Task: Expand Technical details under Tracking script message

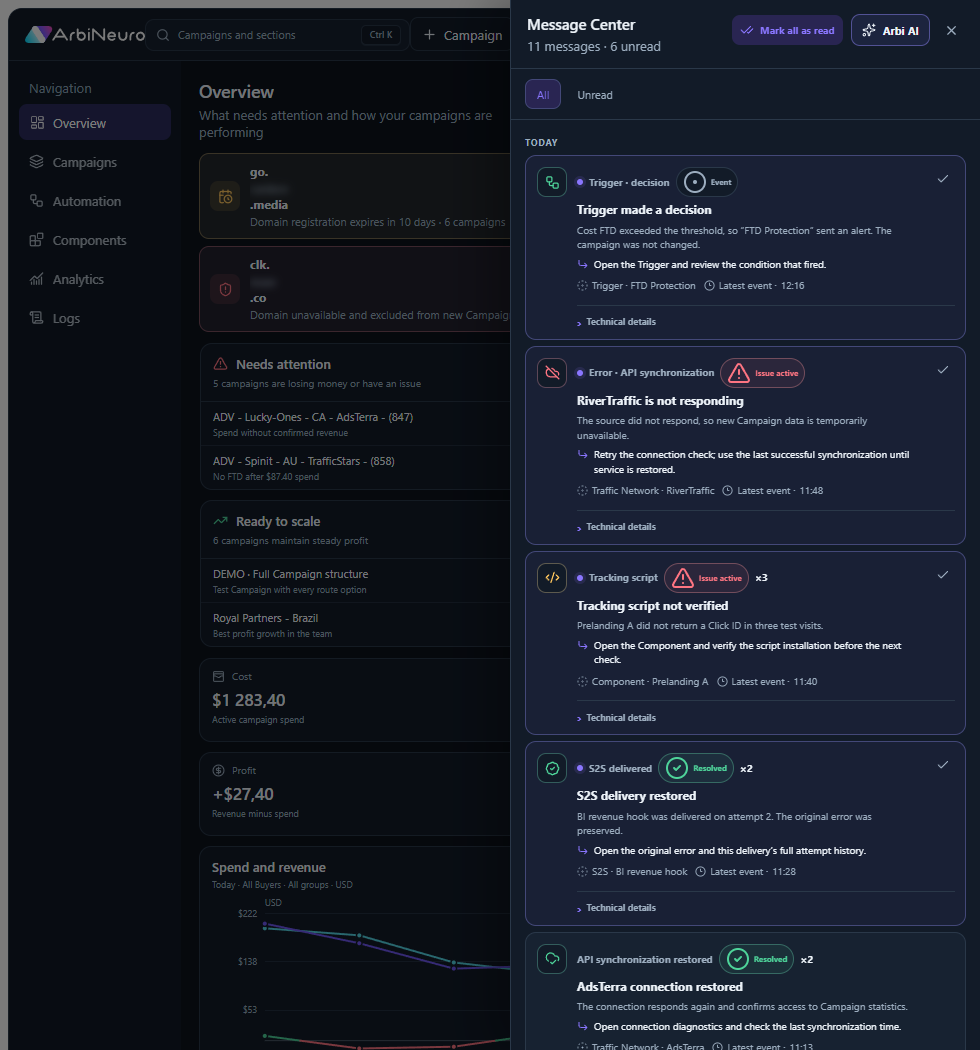Action: 616,718
